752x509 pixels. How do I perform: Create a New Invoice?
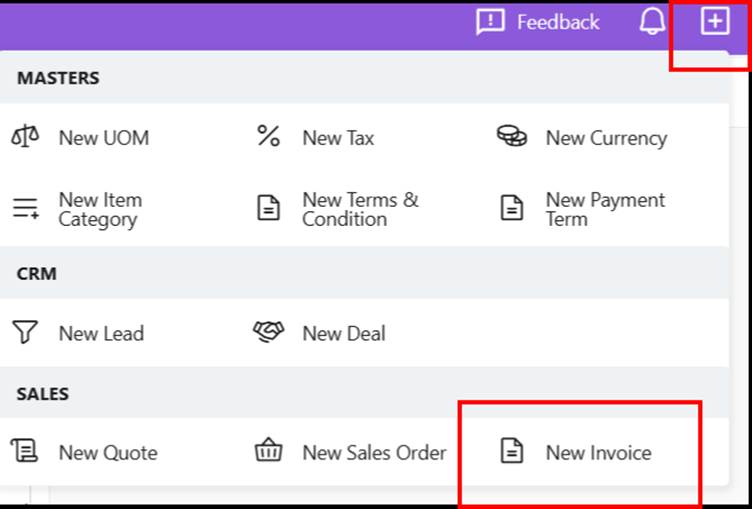click(598, 453)
